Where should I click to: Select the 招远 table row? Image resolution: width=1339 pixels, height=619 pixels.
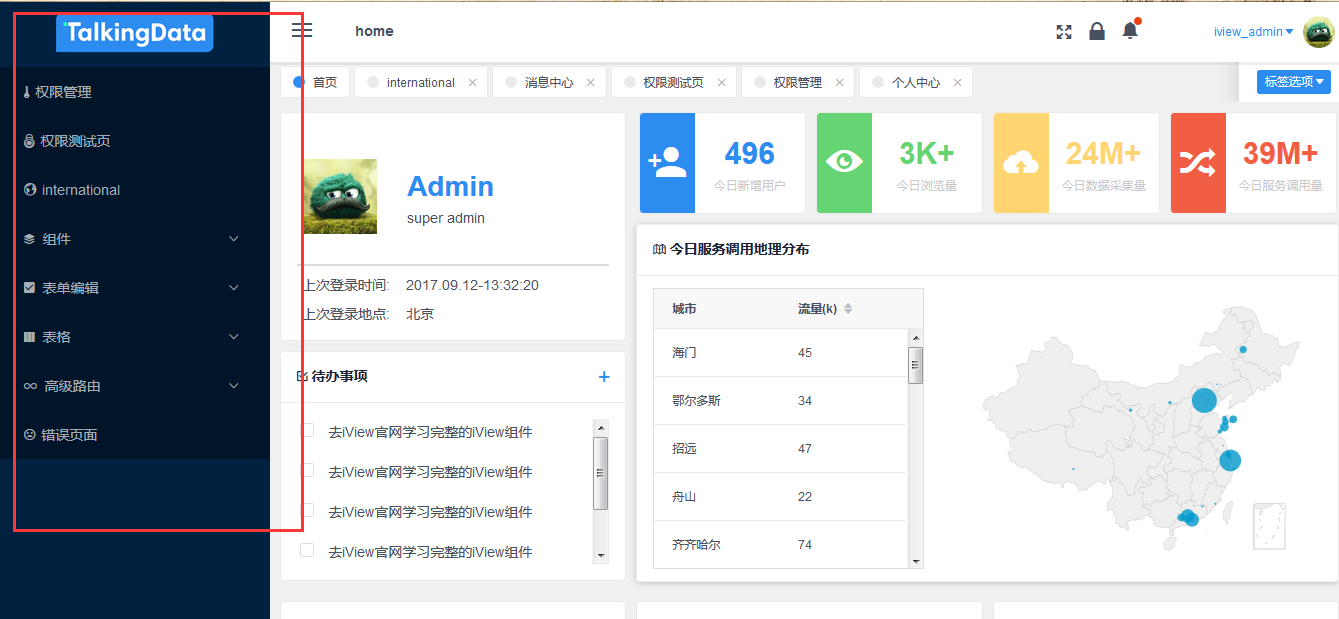click(780, 449)
